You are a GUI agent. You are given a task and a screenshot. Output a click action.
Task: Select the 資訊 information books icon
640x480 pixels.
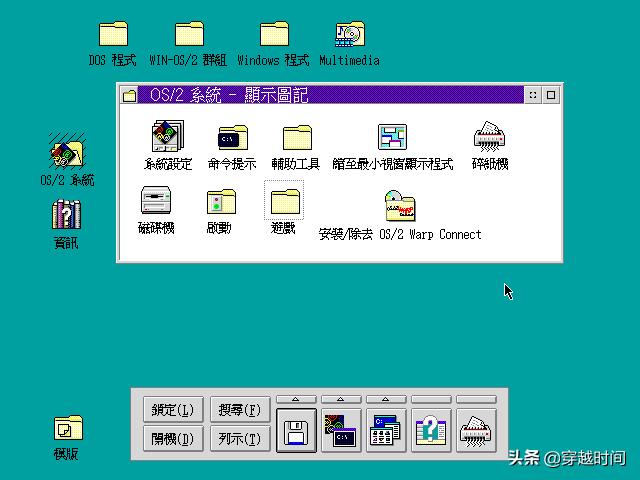click(66, 215)
